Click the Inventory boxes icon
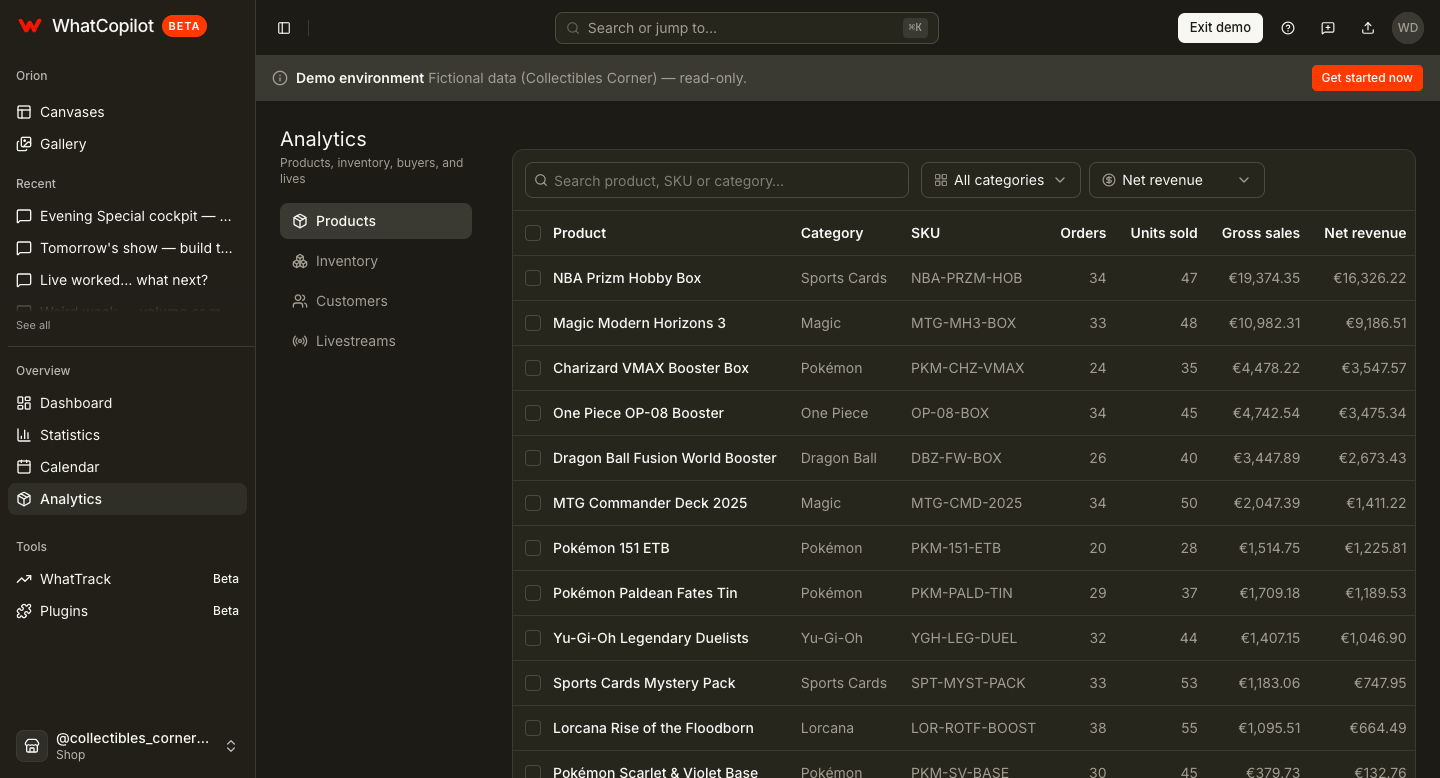The width and height of the screenshot is (1440, 778). 300,261
